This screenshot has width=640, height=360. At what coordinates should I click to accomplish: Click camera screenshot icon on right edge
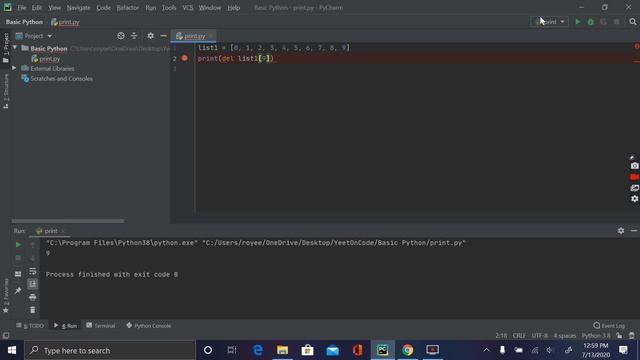coord(634,166)
